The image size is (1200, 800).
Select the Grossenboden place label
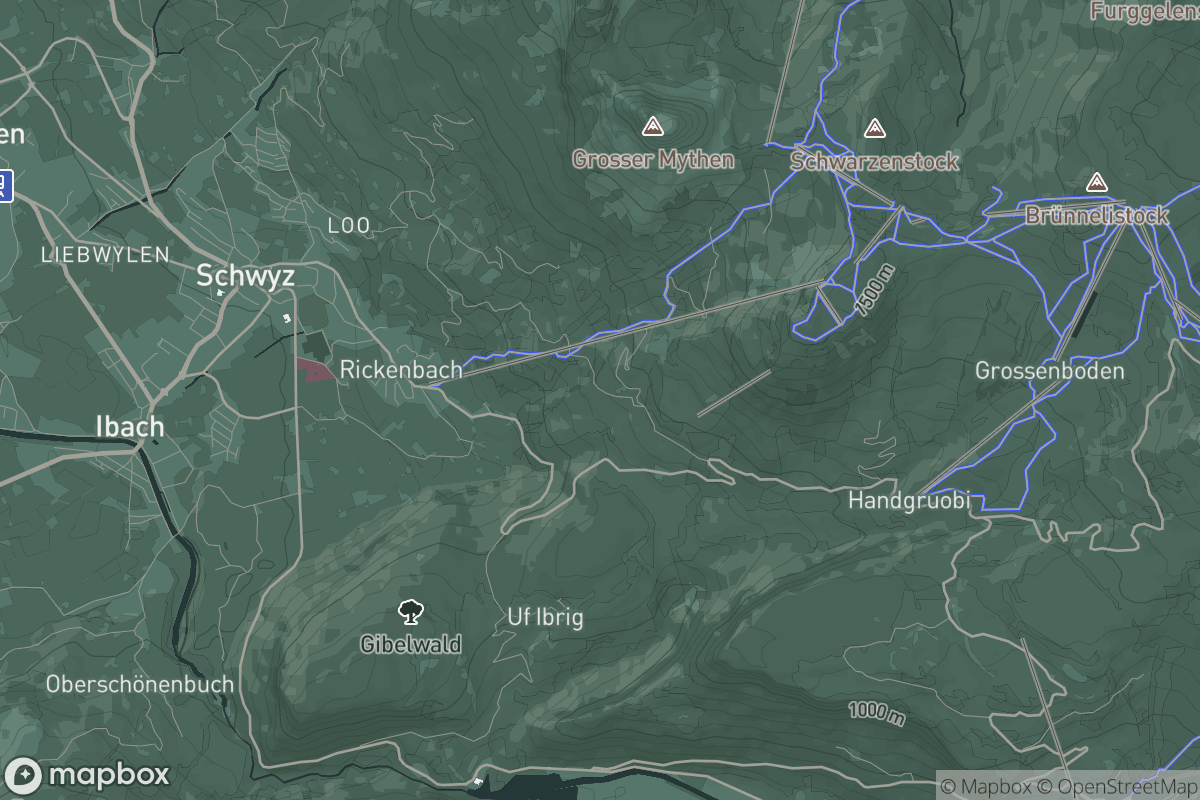pos(1050,371)
